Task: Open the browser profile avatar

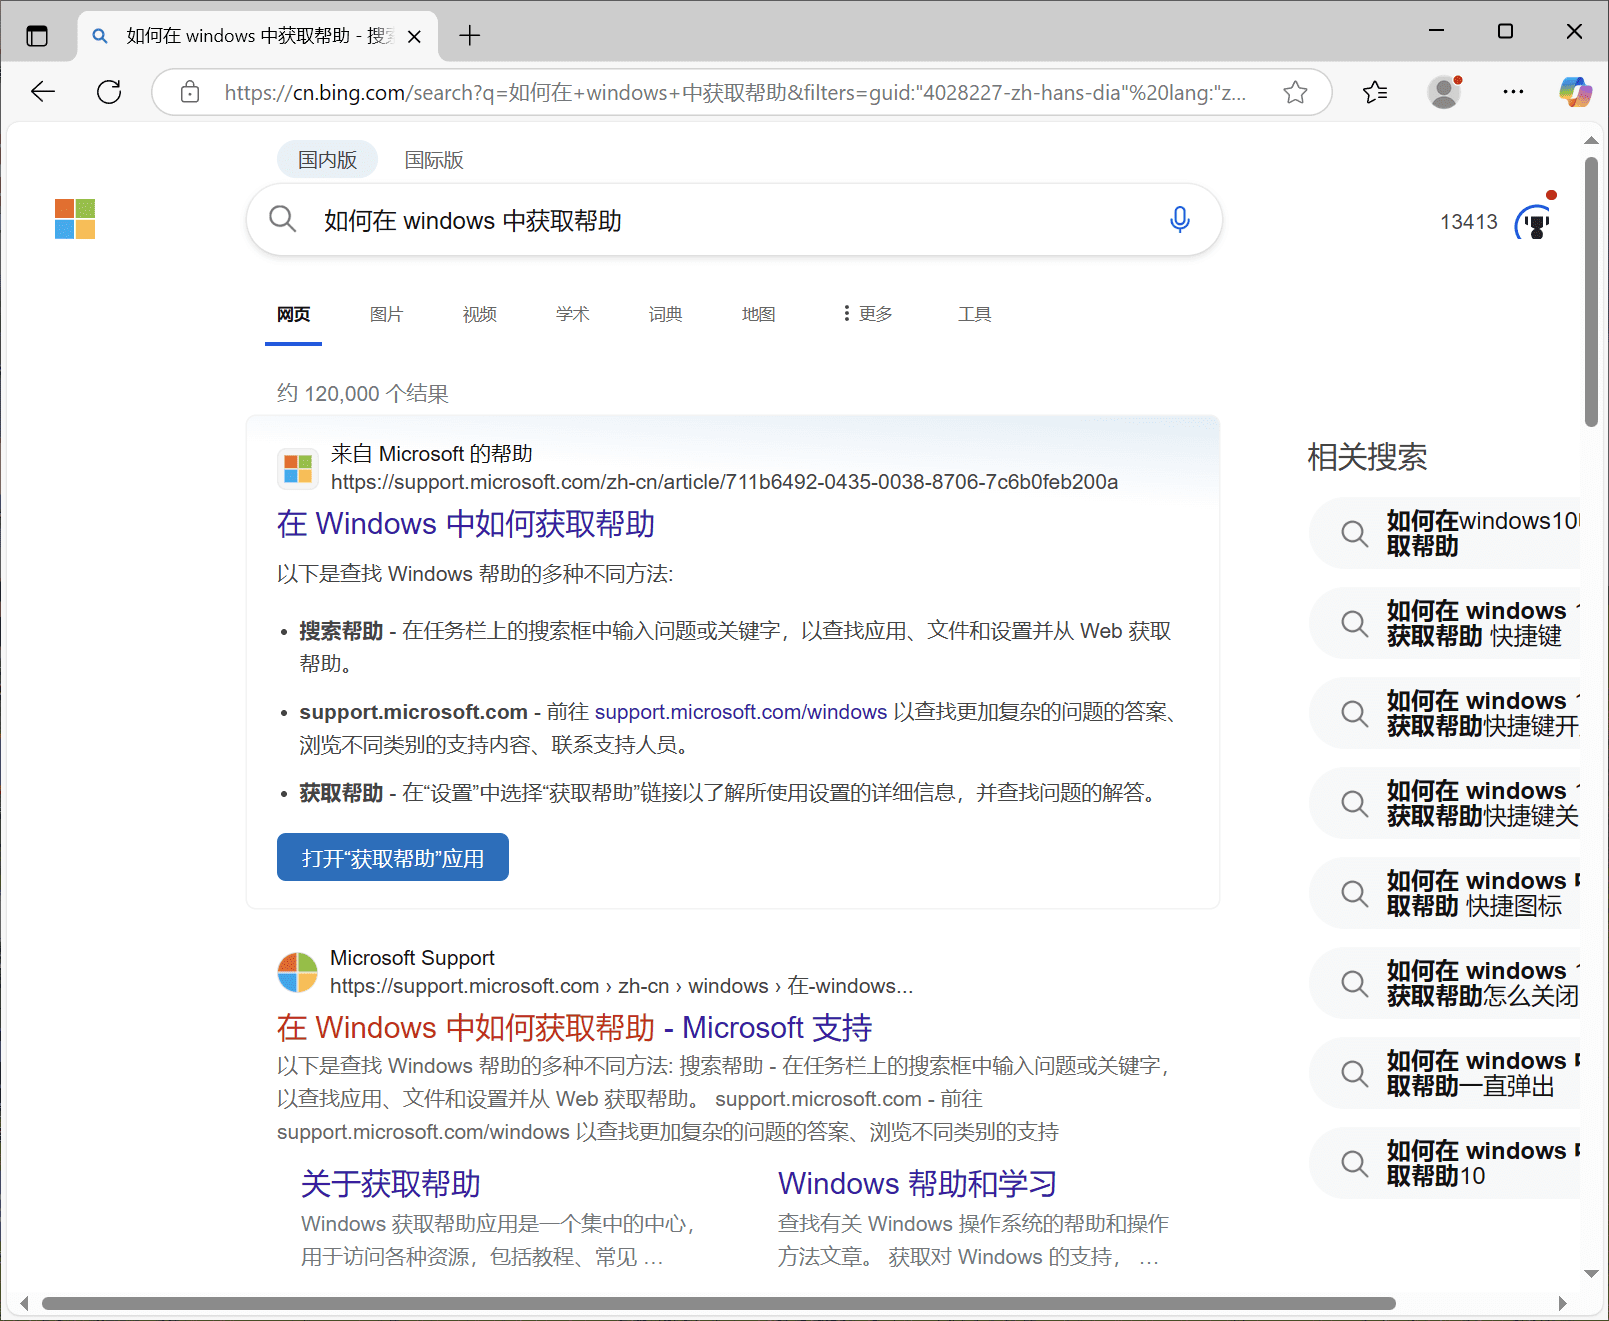Action: click(1444, 92)
